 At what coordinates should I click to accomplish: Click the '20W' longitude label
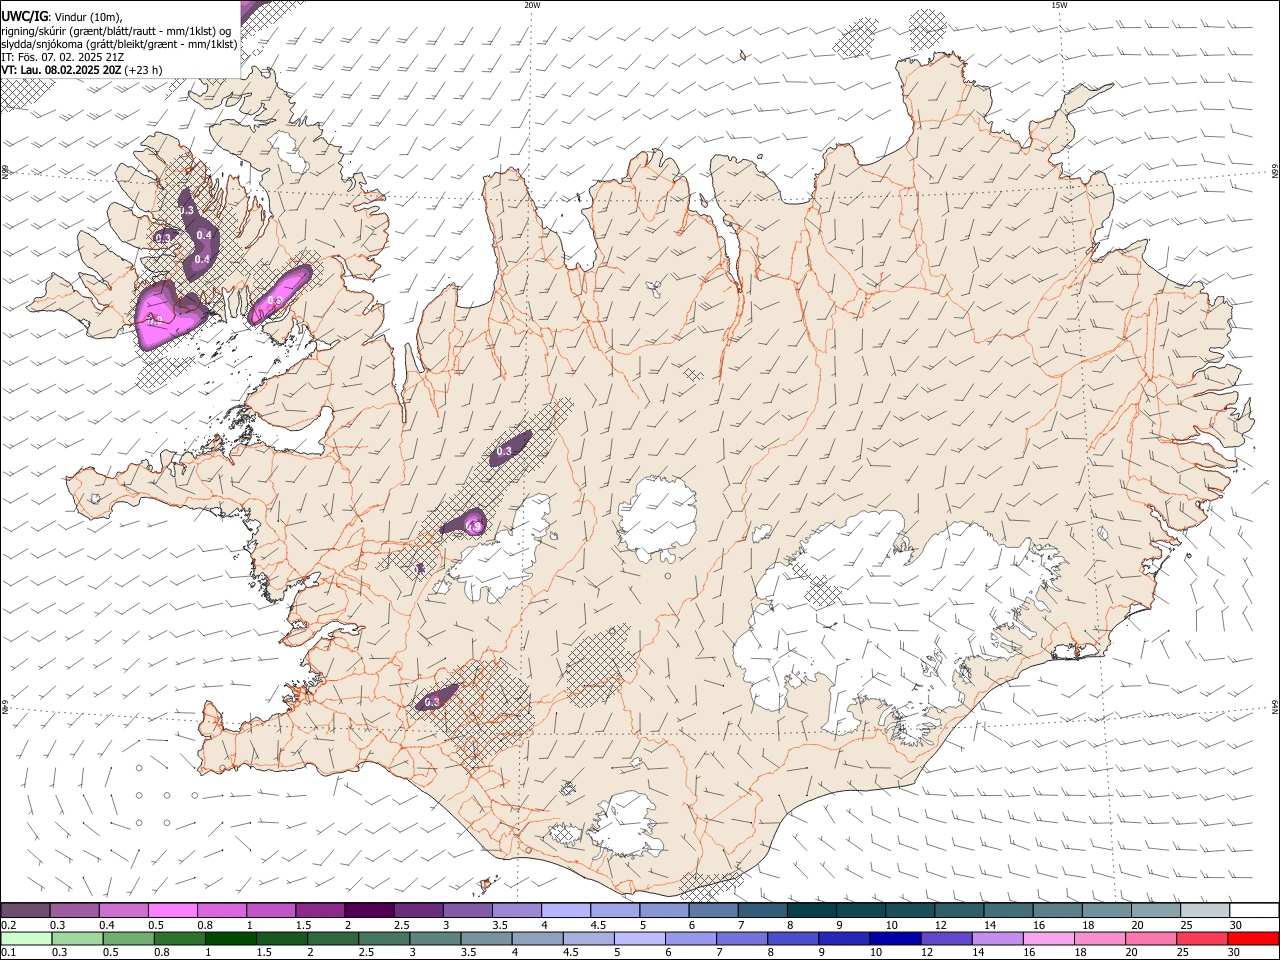(x=532, y=5)
